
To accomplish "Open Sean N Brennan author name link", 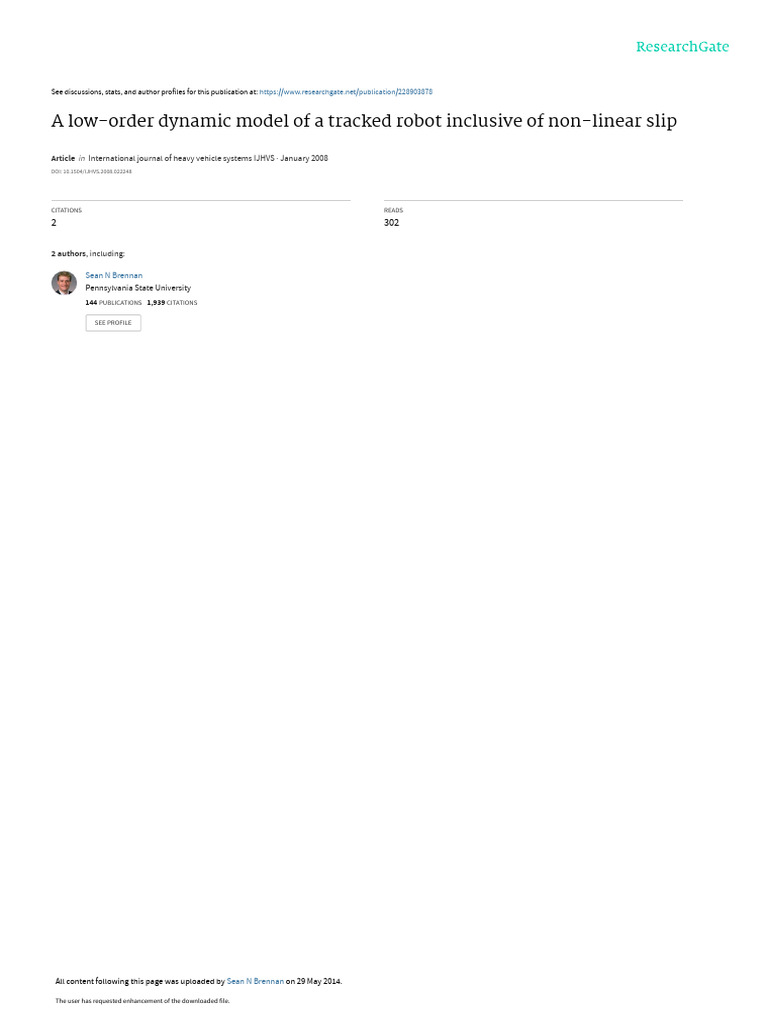I will tap(114, 276).
